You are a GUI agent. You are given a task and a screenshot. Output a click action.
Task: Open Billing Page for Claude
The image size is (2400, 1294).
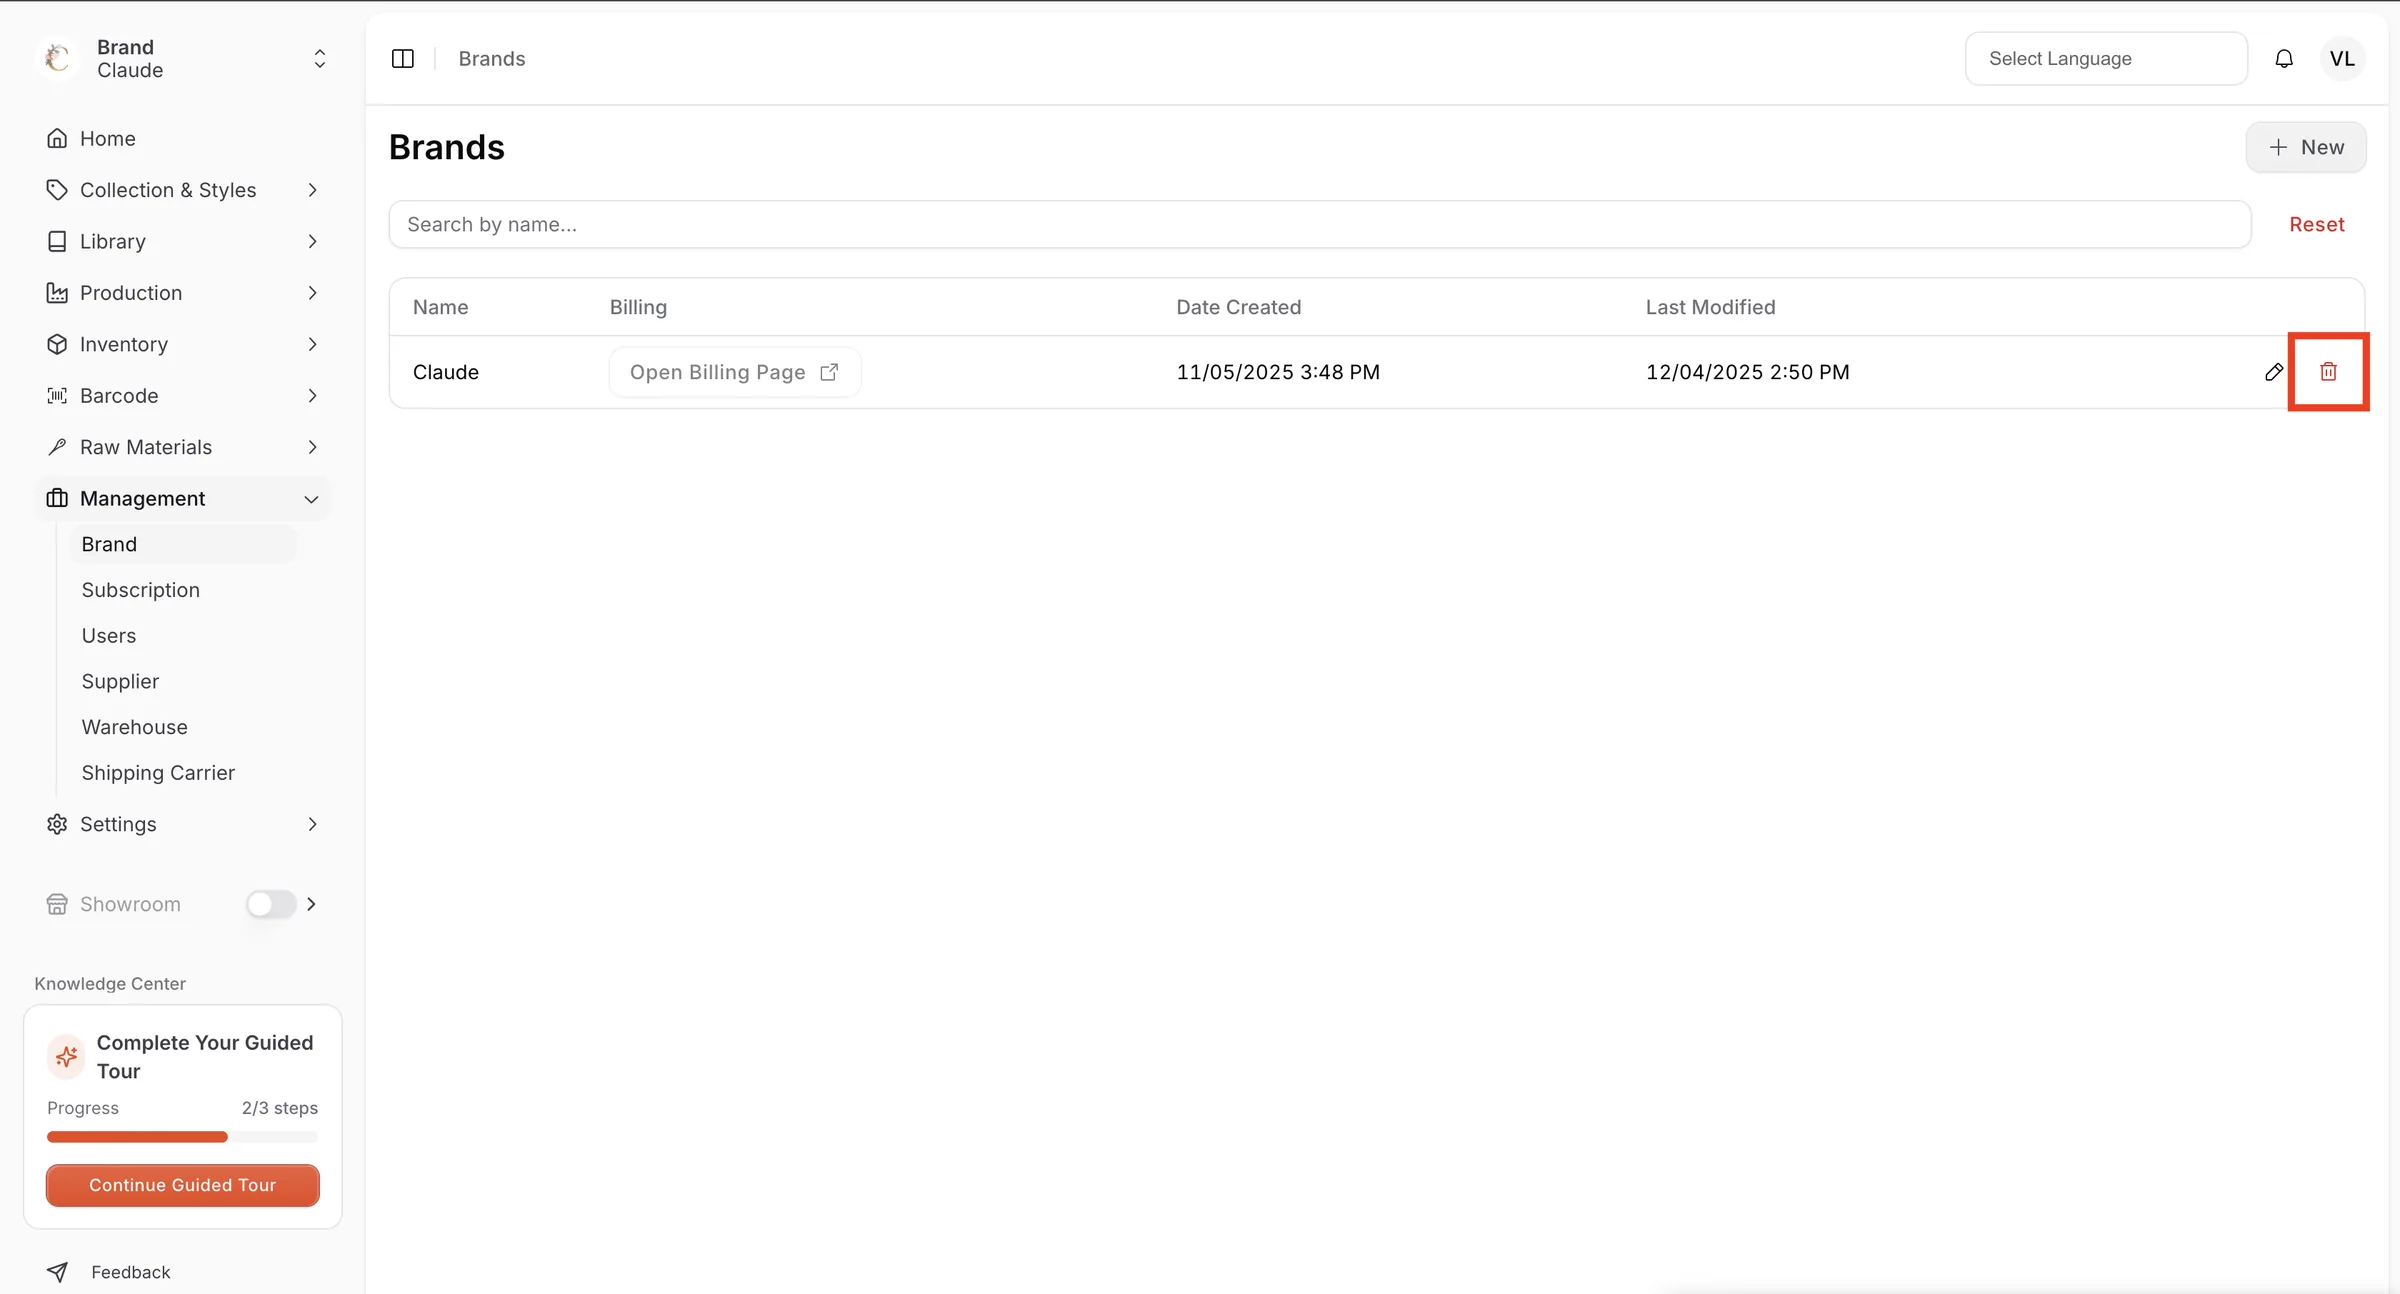pyautogui.click(x=735, y=372)
